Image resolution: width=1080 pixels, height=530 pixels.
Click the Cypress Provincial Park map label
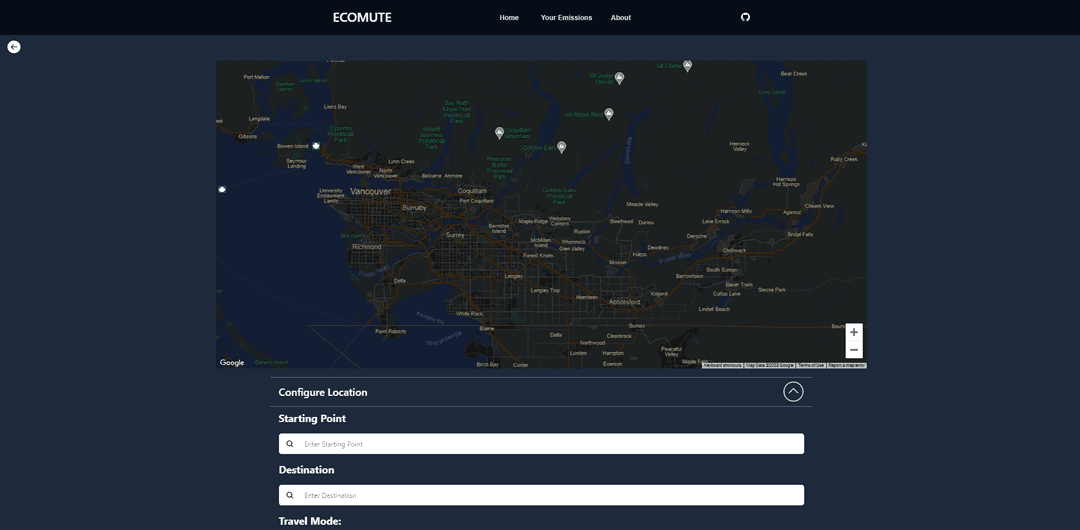[340, 134]
